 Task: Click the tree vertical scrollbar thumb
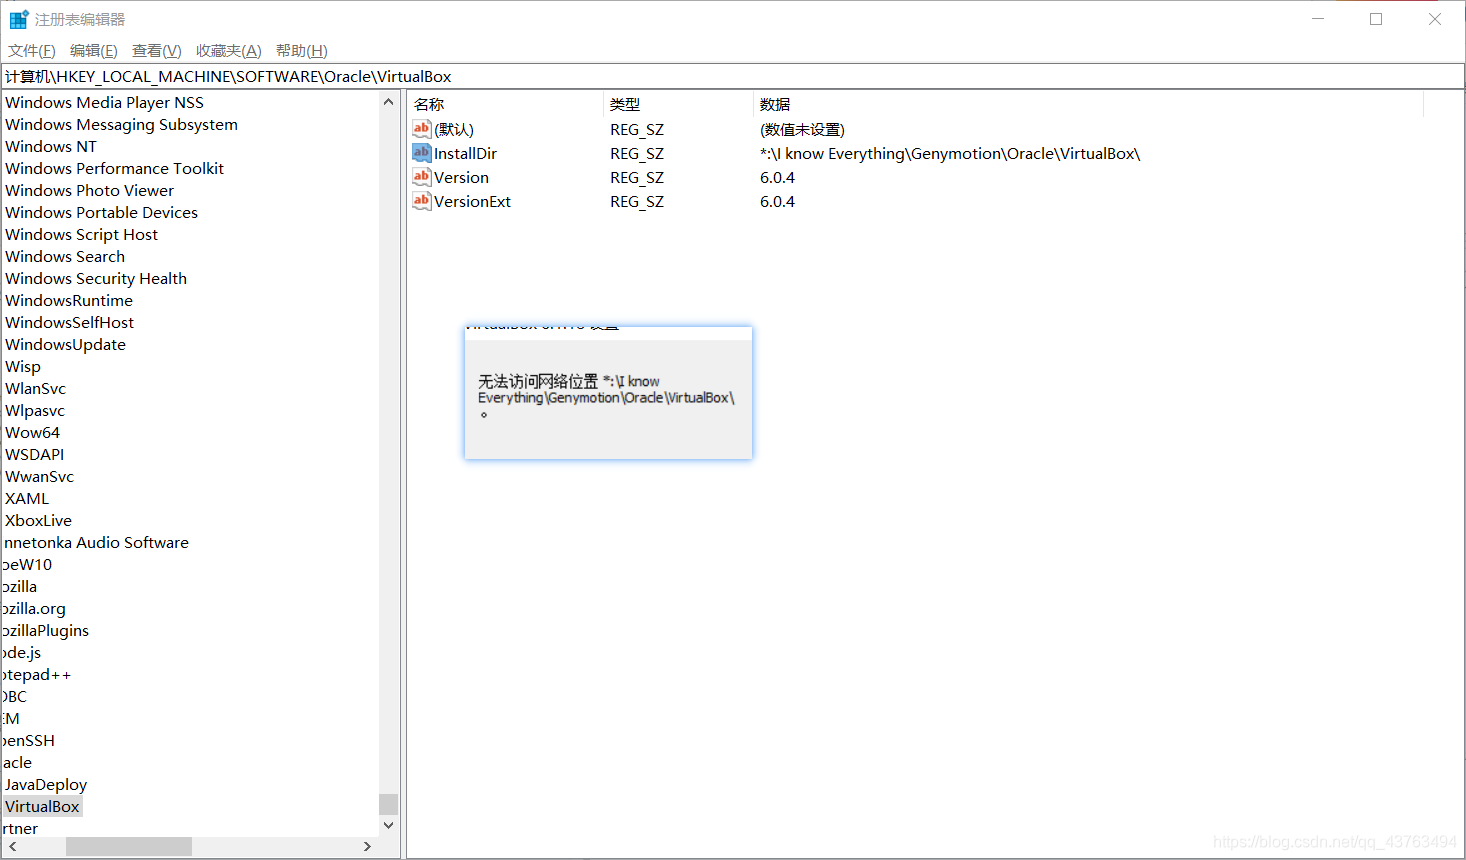click(388, 805)
